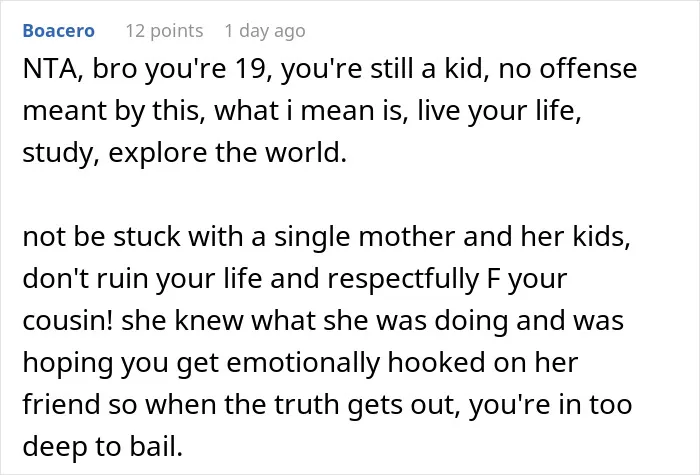Click the line starting 'meant by this'
Viewport: 700px width, 475px height.
pyautogui.click(x=302, y=111)
